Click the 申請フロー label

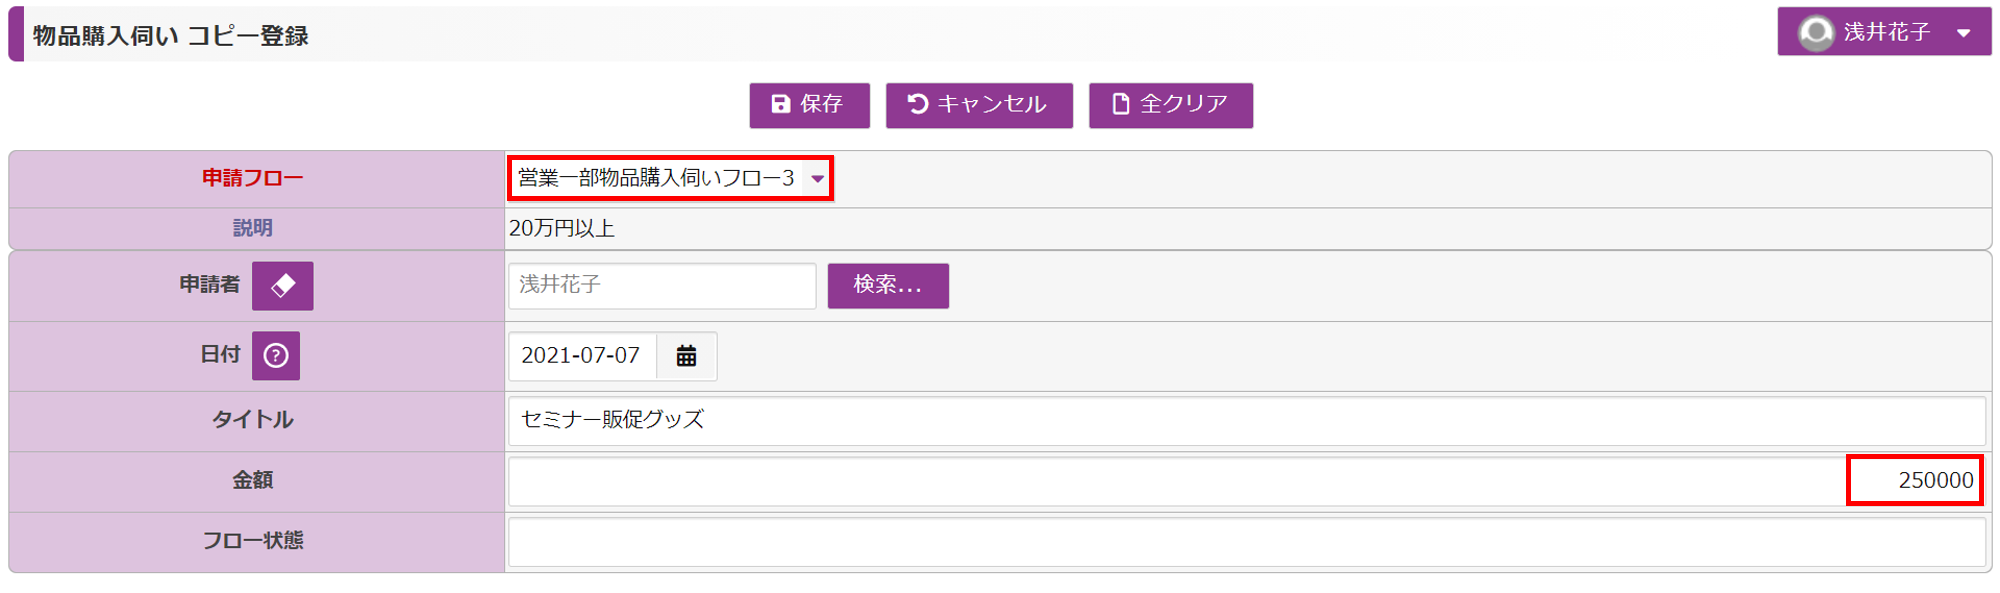tap(253, 178)
